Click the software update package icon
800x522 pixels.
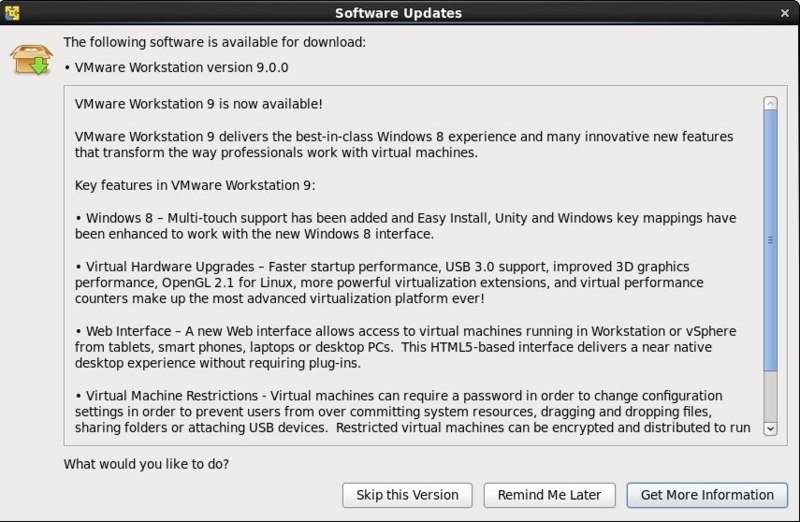coord(29,61)
